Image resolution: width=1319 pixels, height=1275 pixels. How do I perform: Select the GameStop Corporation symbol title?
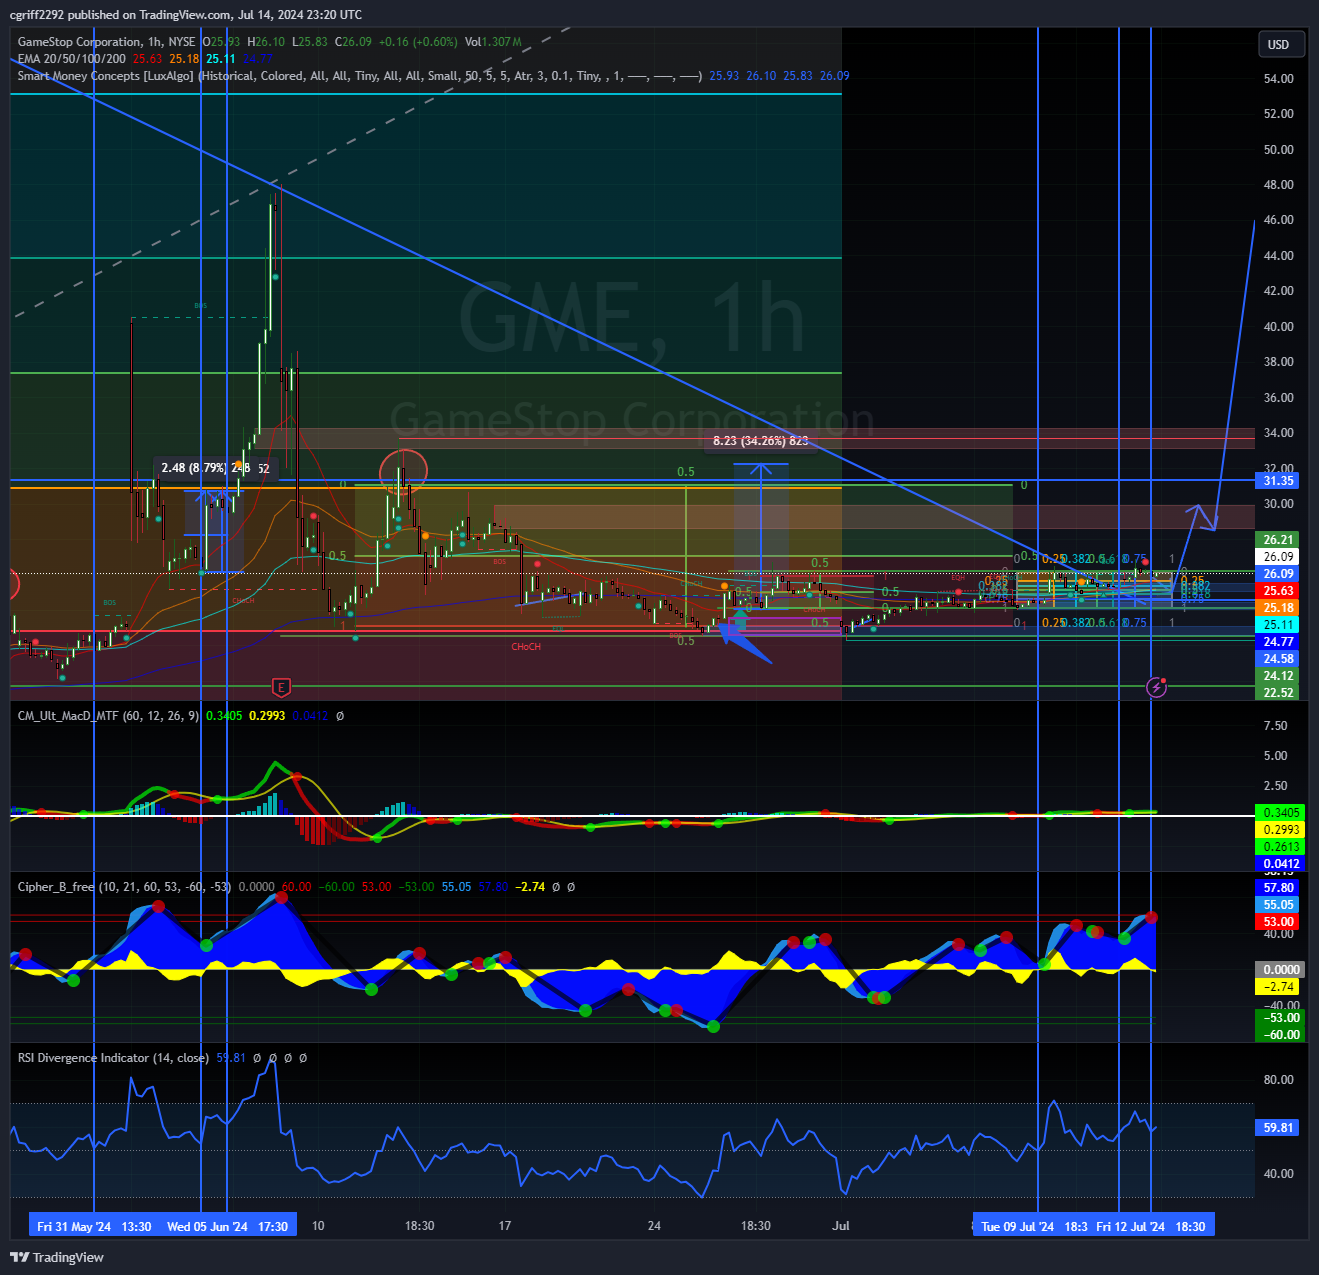(79, 42)
